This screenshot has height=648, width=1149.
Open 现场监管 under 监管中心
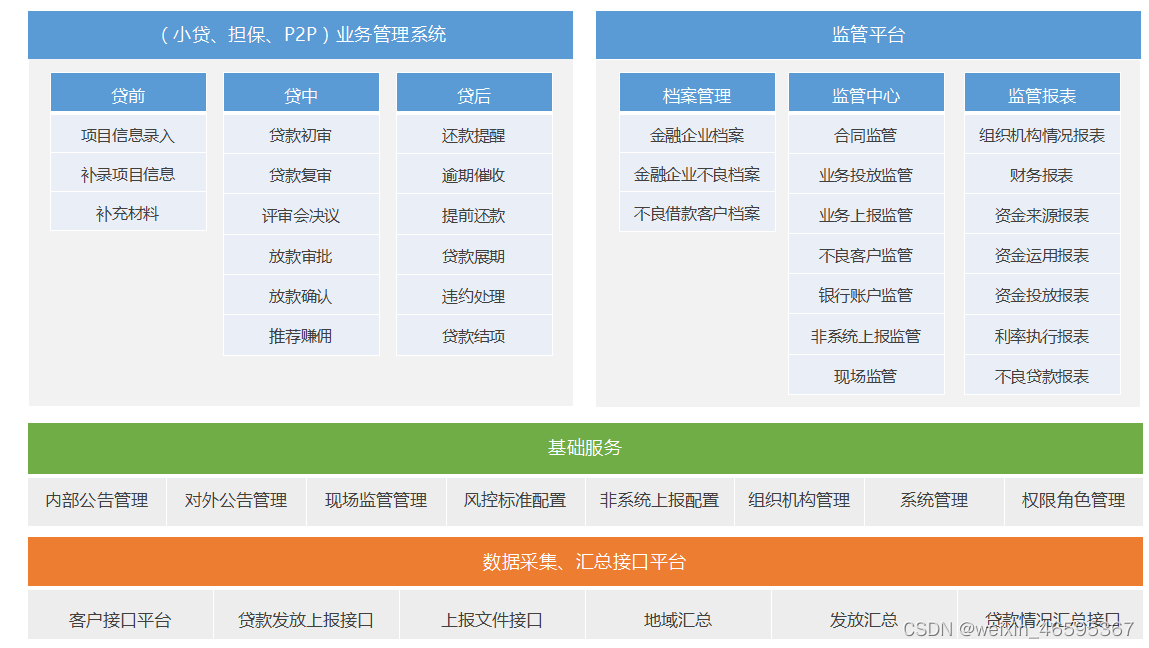866,376
